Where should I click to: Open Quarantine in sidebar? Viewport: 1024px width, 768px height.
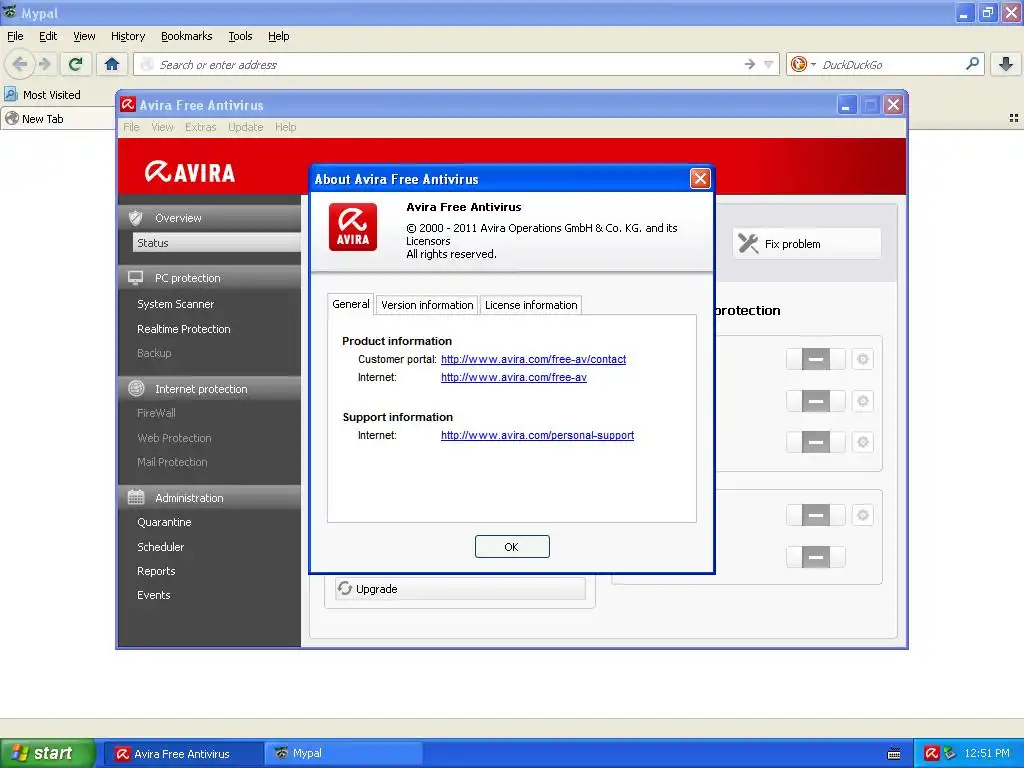point(164,522)
